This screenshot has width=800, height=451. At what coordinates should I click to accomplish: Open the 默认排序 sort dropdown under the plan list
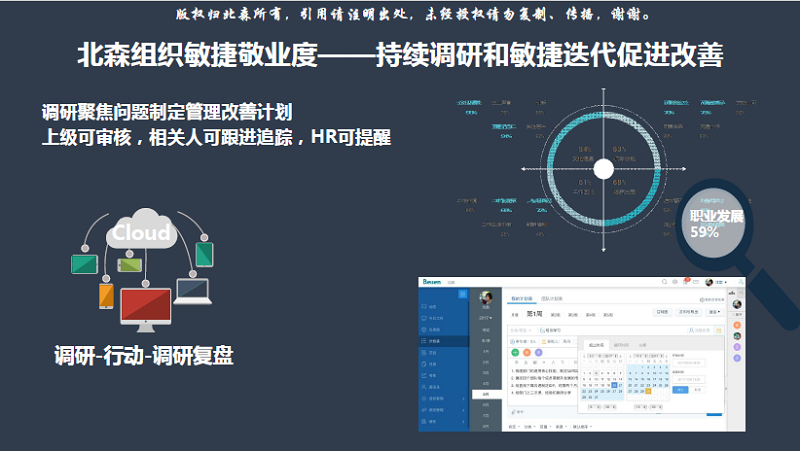(582, 427)
